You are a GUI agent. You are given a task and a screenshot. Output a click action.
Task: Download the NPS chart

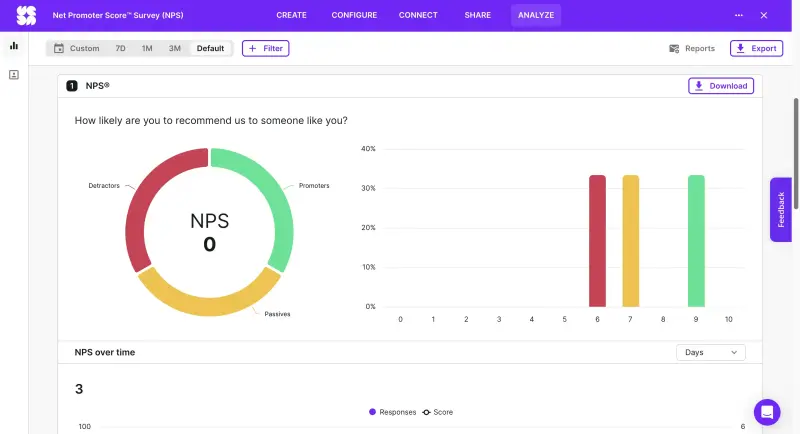[721, 86]
